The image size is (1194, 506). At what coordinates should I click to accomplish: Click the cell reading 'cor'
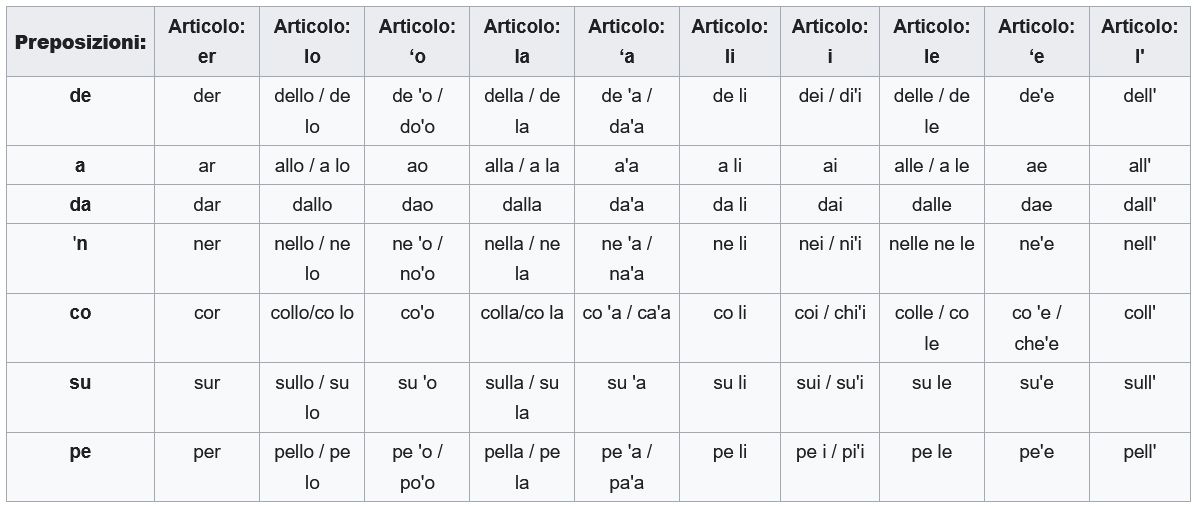(x=207, y=328)
